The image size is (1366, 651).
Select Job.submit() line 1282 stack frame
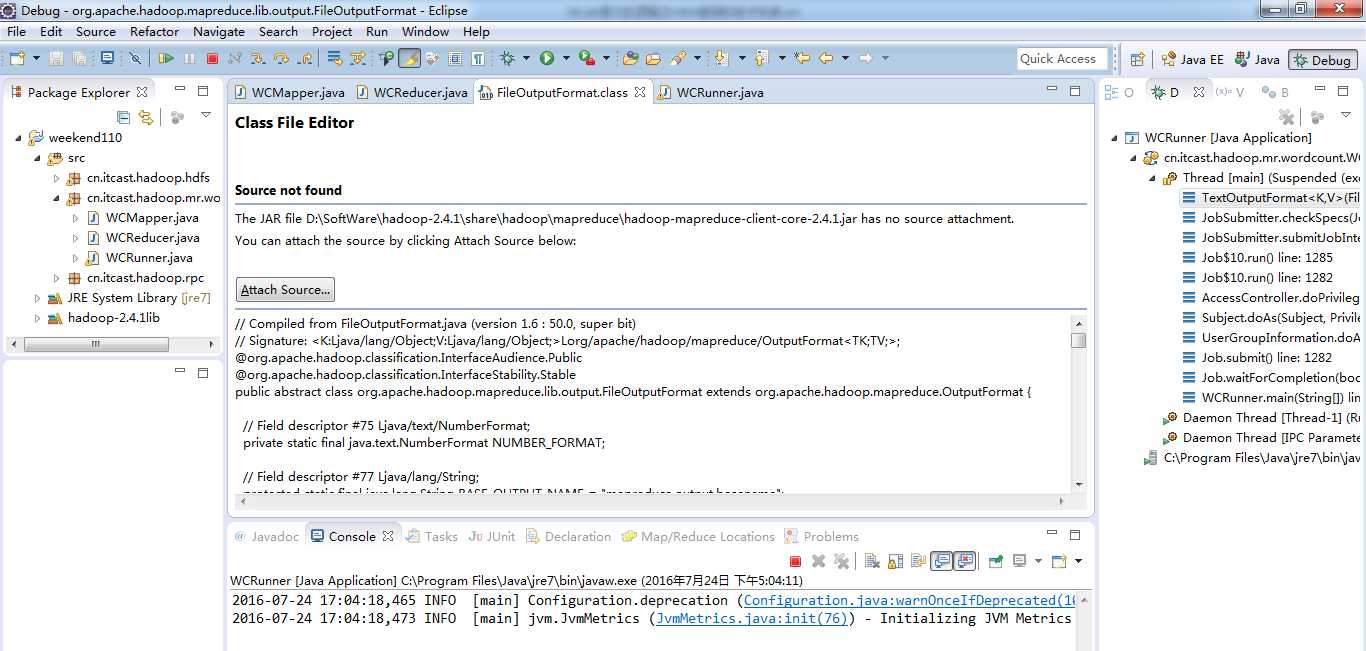(x=1266, y=358)
